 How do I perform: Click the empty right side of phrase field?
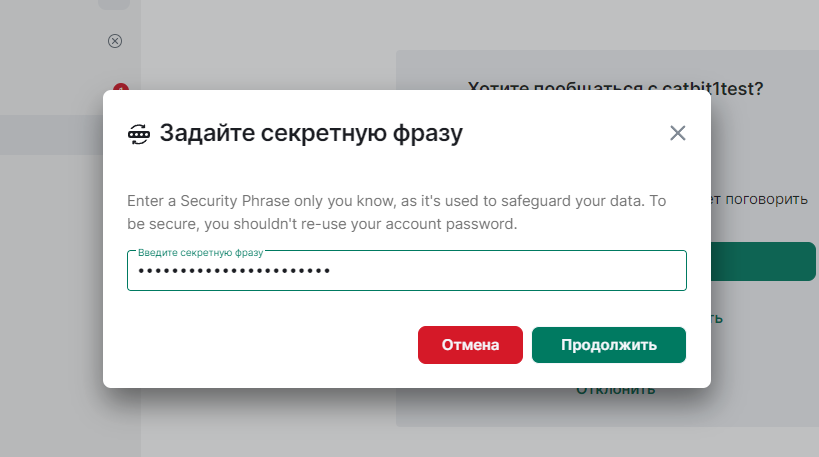click(x=507, y=271)
